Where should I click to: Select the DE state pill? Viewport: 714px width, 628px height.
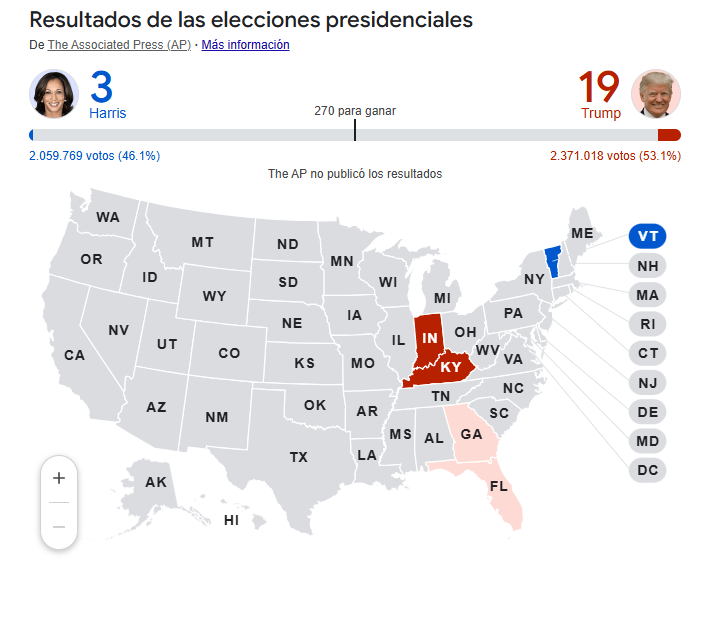click(648, 412)
